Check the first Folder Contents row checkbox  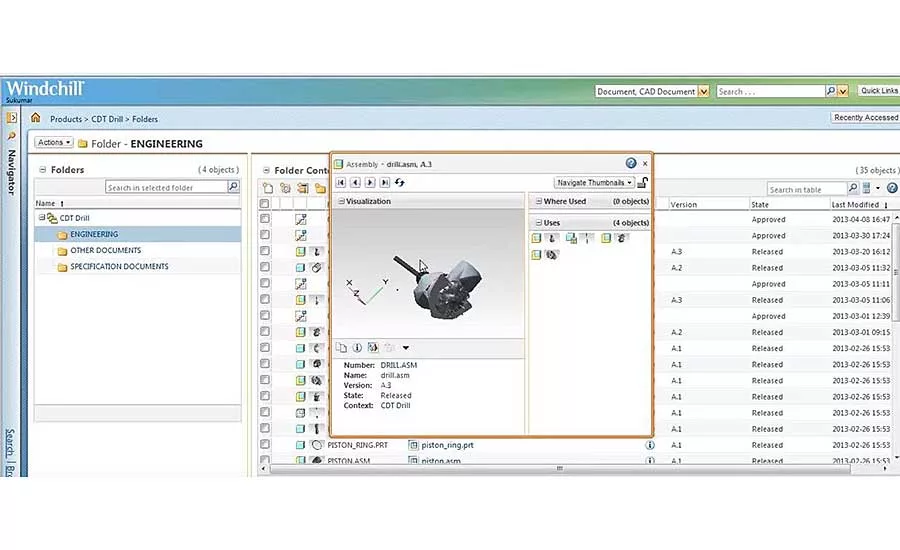pyautogui.click(x=265, y=219)
